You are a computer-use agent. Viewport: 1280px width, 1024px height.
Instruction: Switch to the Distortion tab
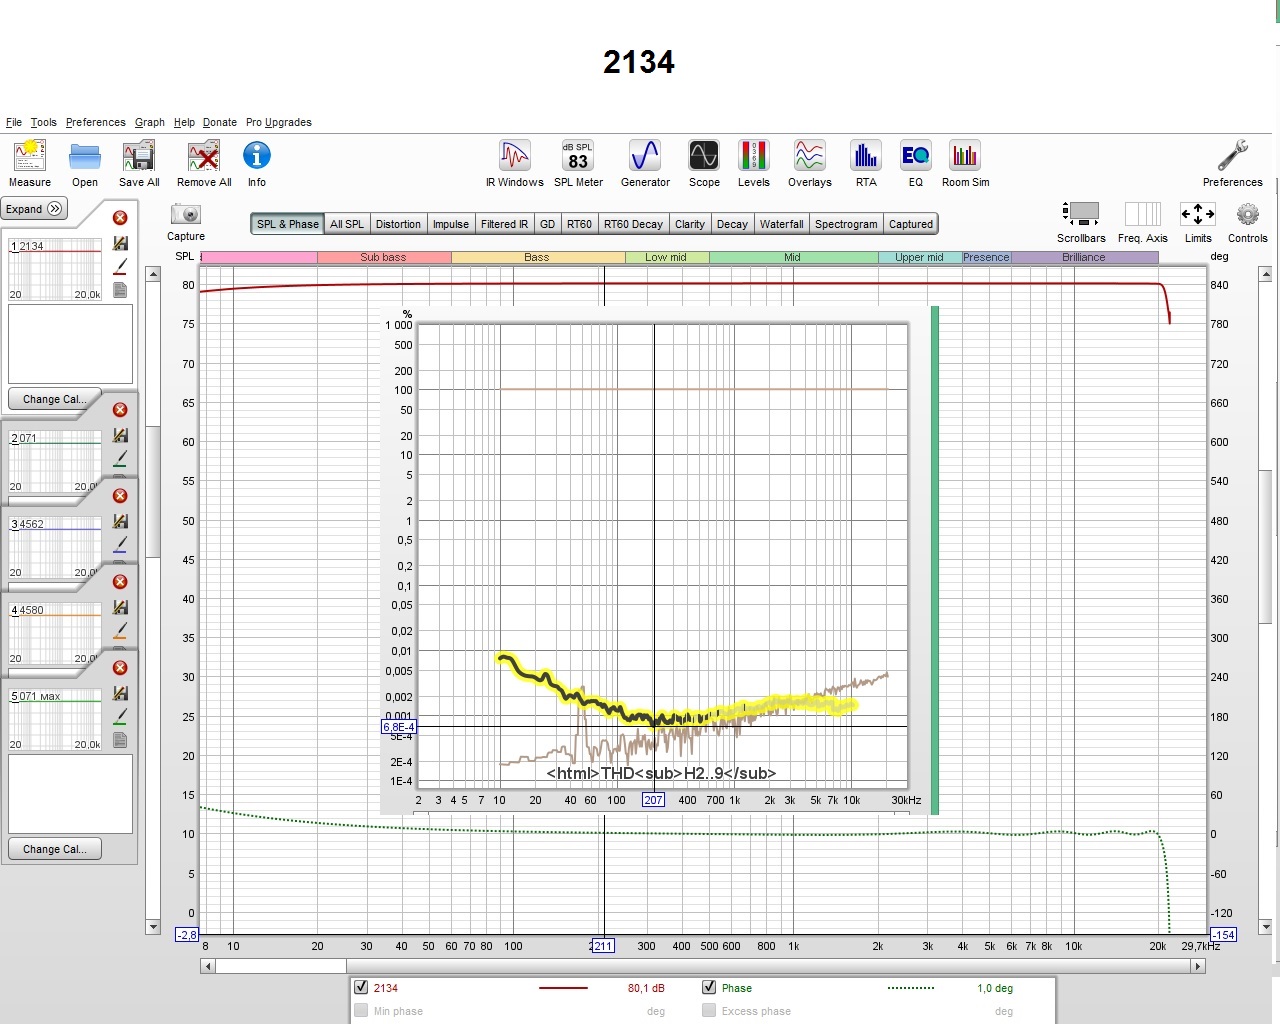[x=398, y=224]
